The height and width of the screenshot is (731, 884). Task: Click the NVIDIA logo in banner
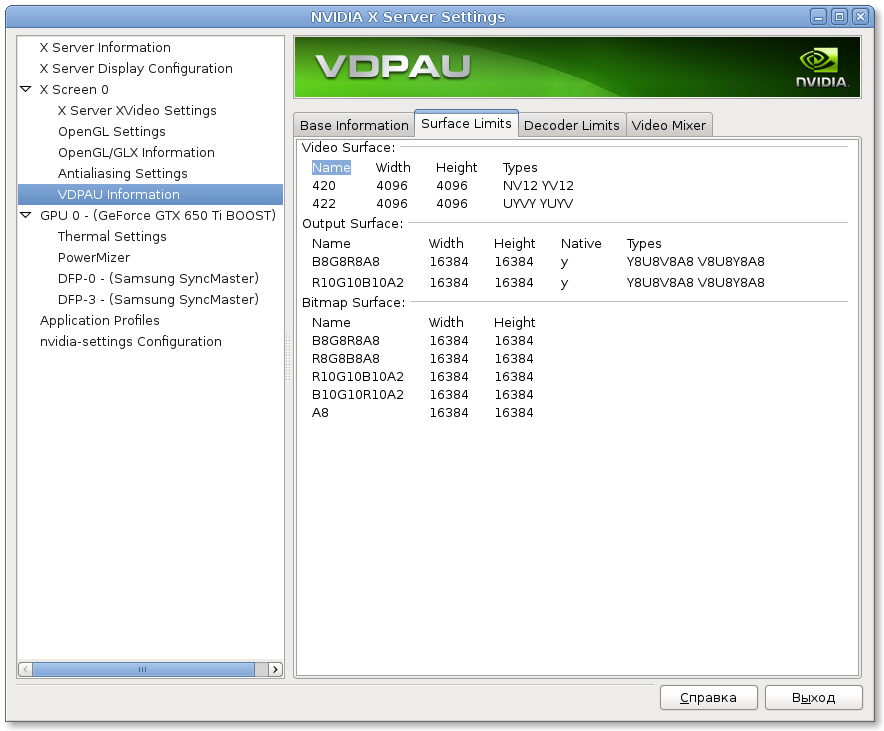coord(821,68)
